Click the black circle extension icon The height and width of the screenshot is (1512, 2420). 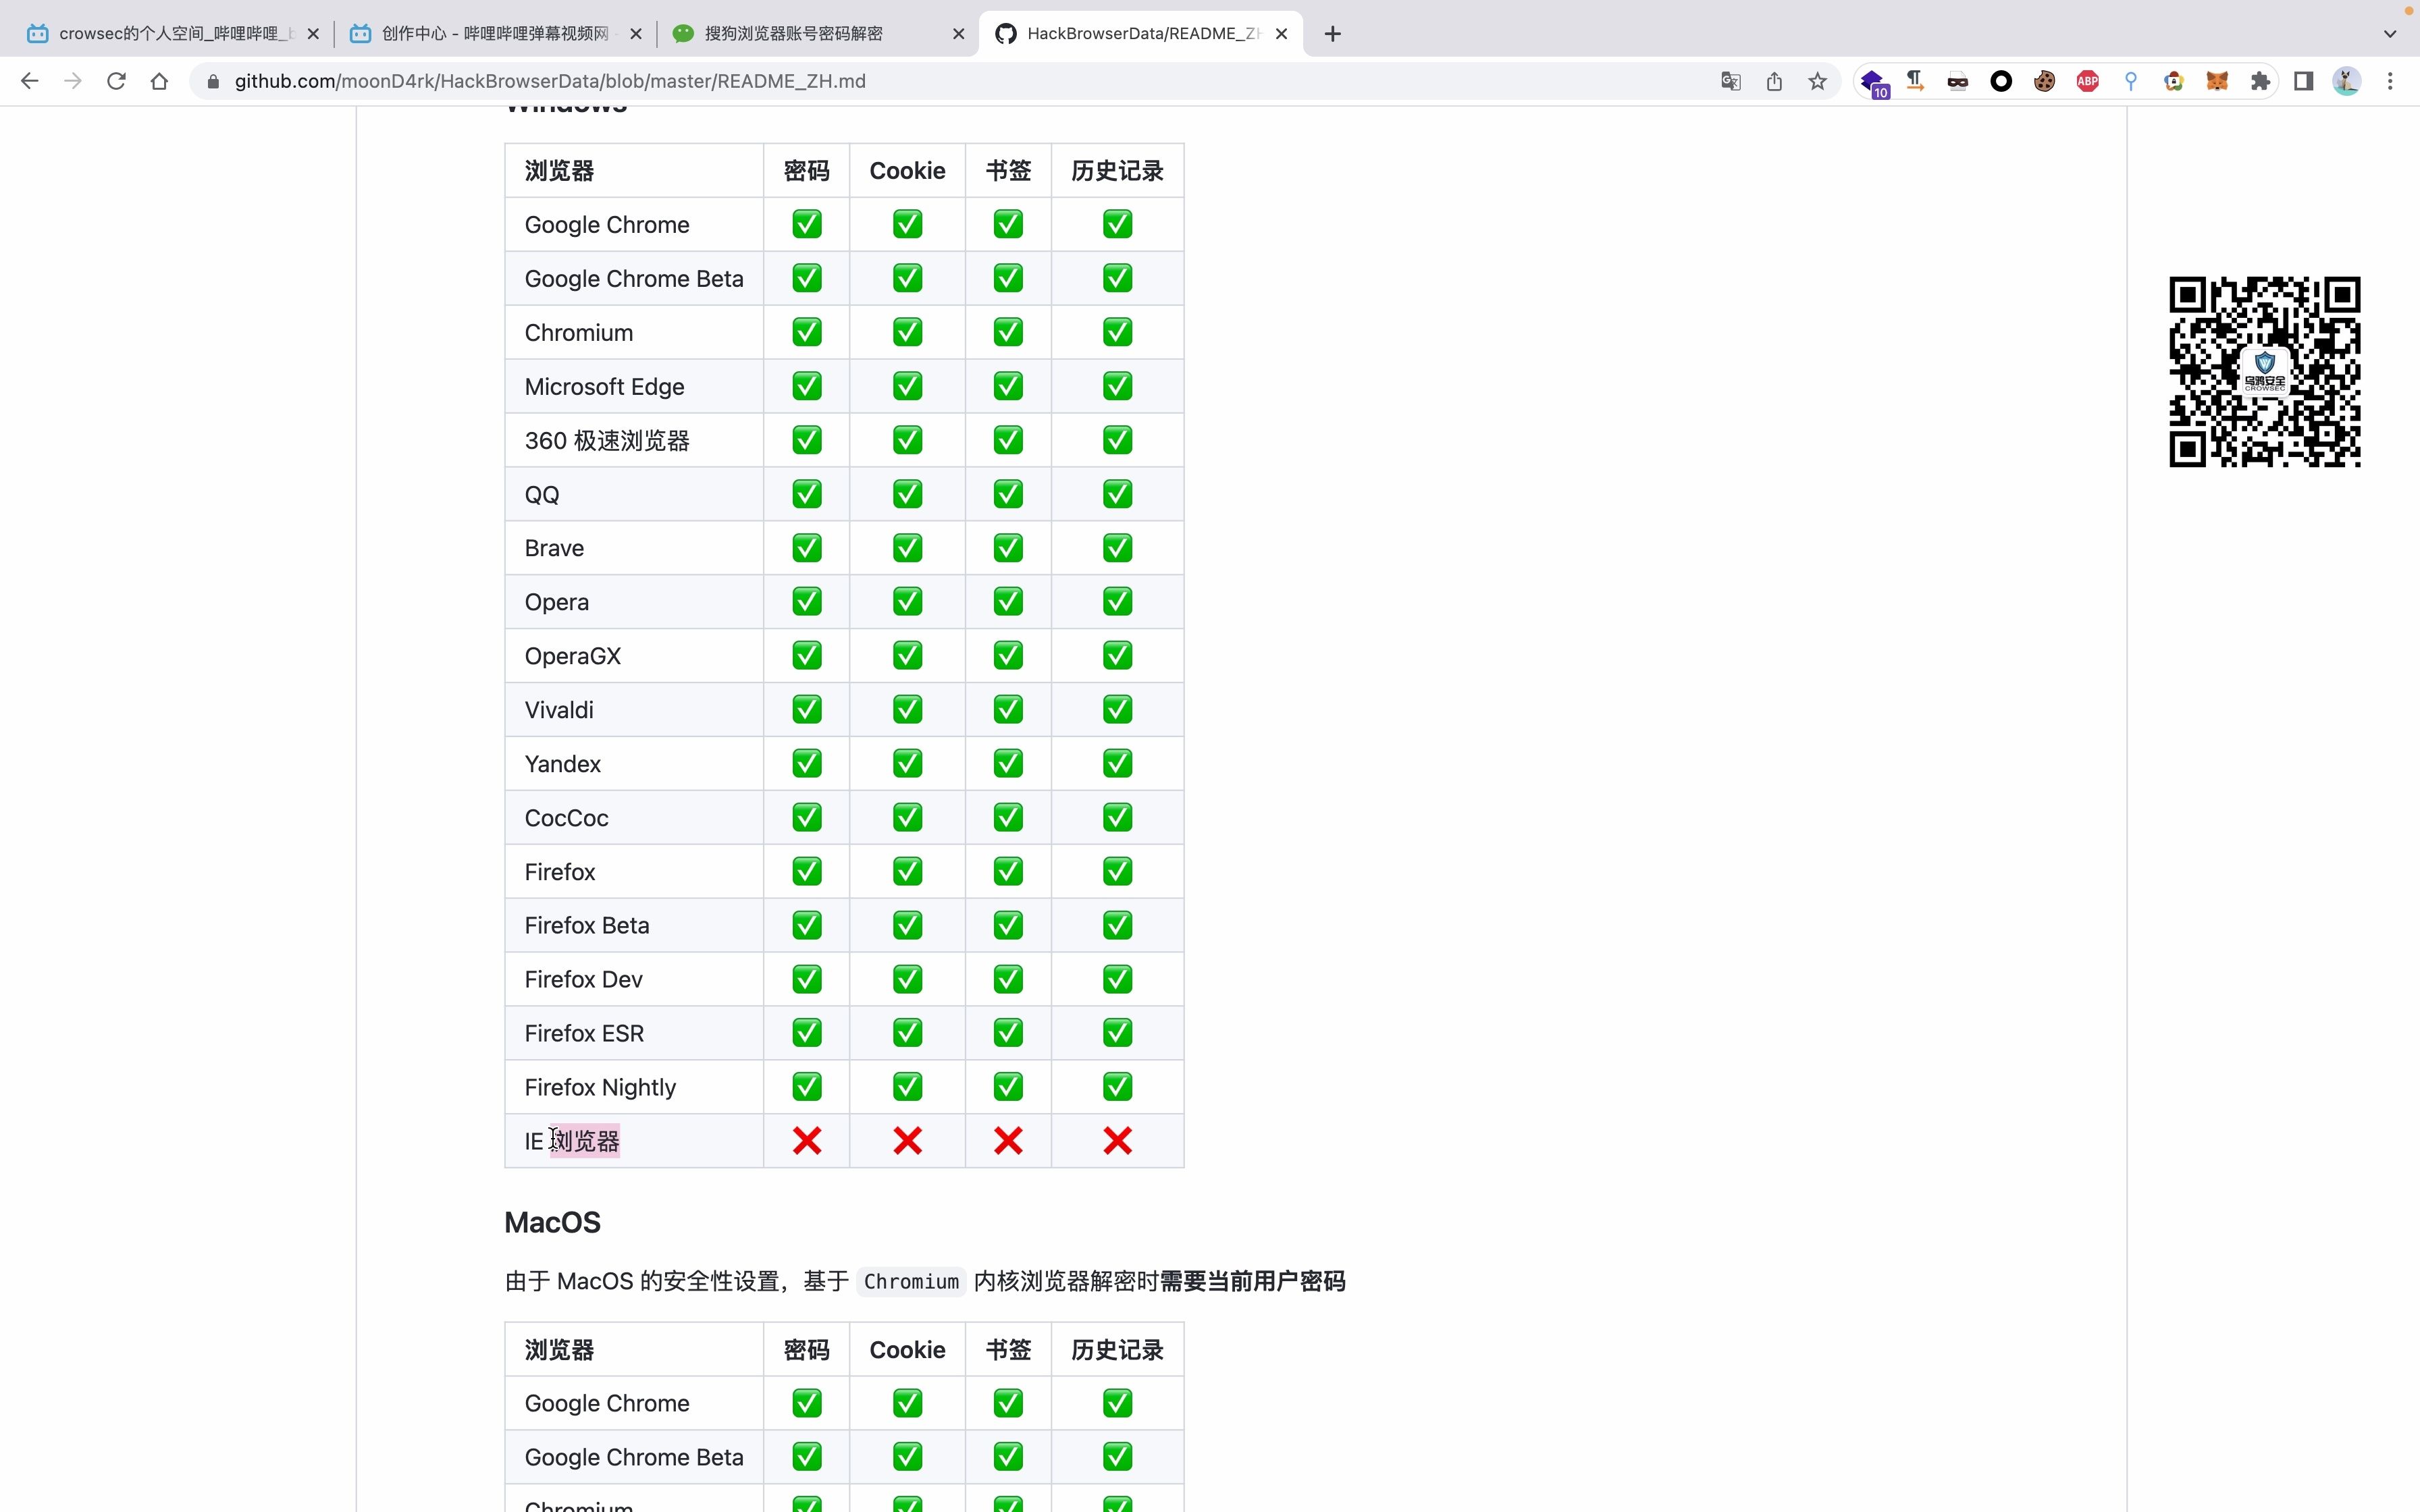click(x=2001, y=81)
